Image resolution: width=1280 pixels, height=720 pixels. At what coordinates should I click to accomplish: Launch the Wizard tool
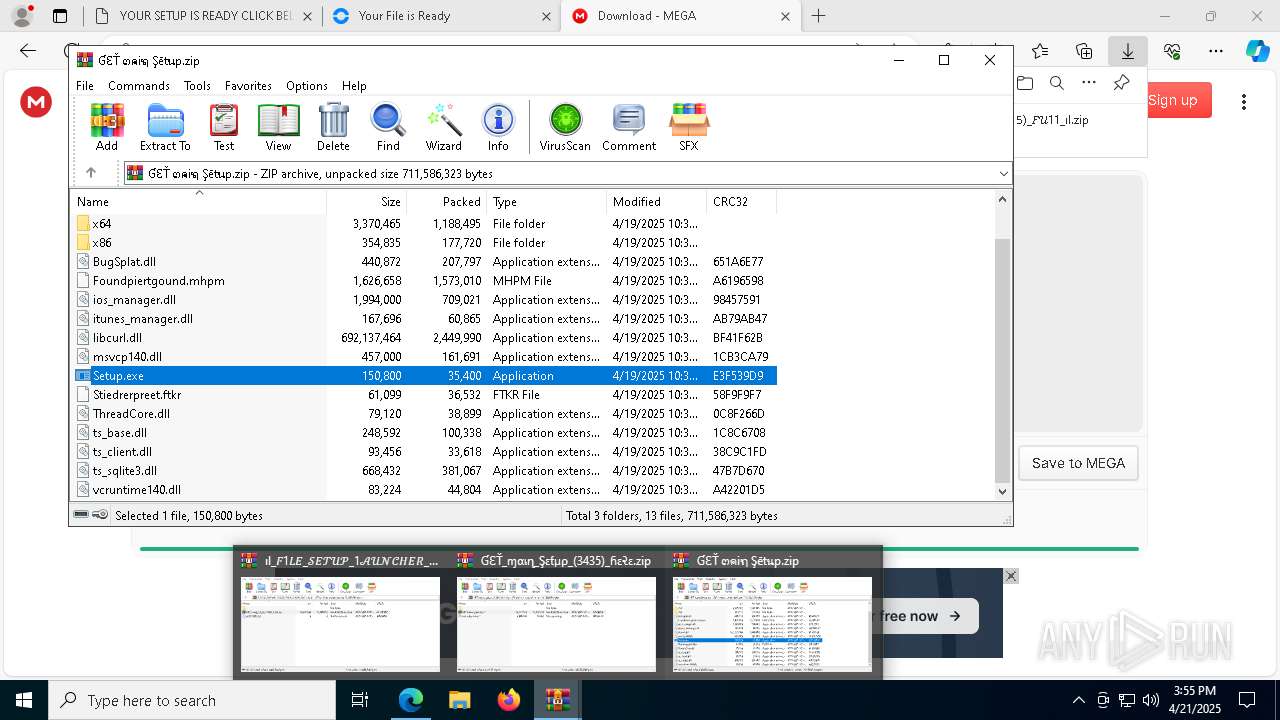(443, 127)
